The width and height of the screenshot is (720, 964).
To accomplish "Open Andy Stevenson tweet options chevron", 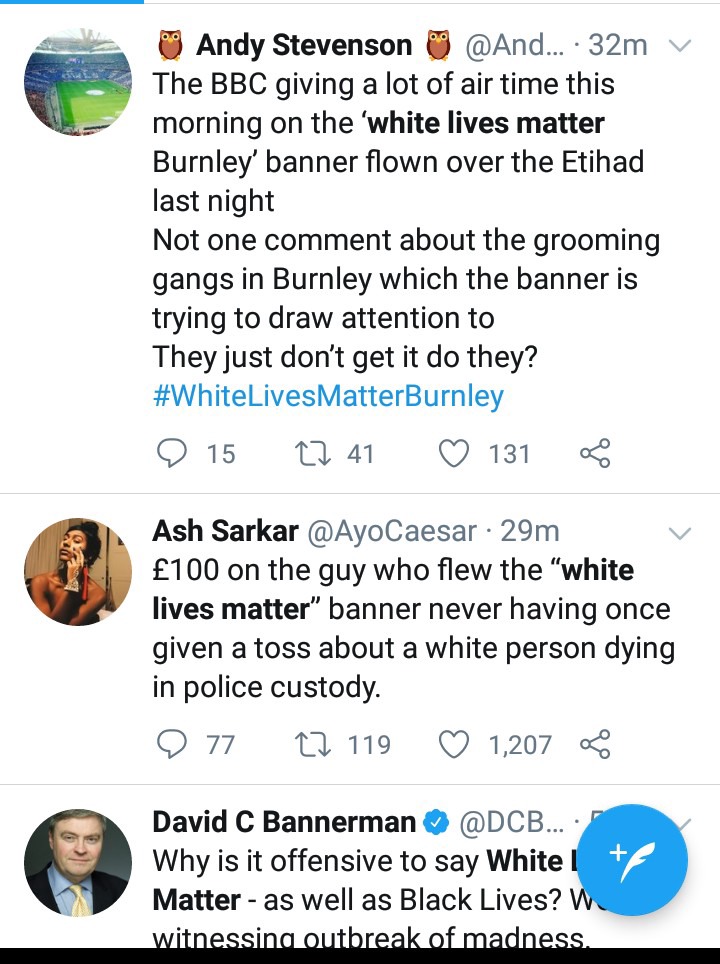I will [679, 46].
